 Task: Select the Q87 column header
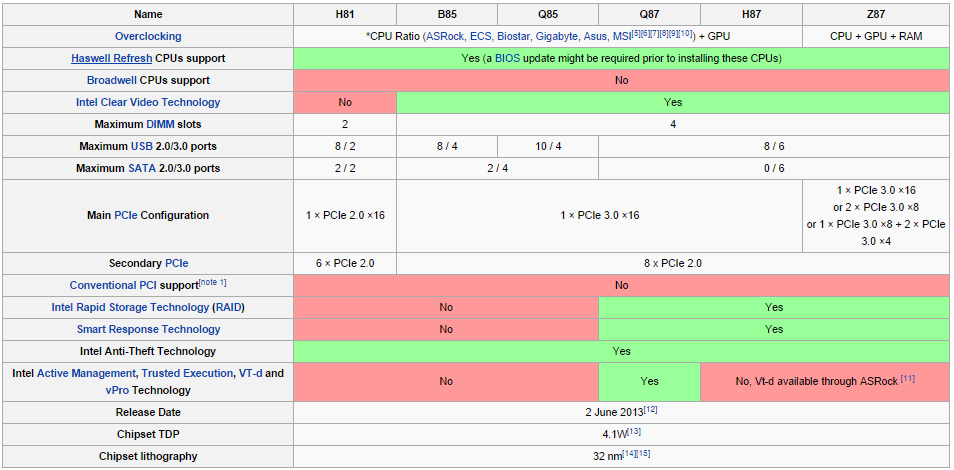tap(649, 14)
